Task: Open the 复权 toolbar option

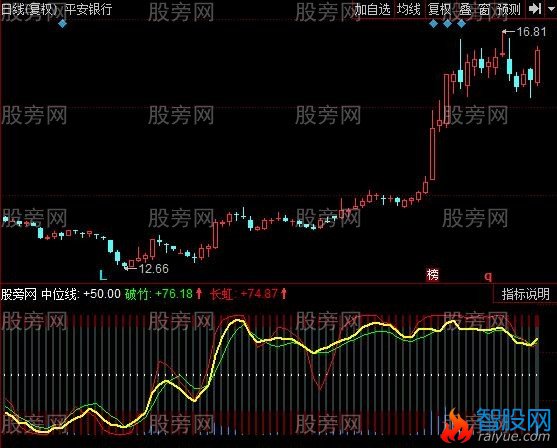Action: (x=439, y=9)
